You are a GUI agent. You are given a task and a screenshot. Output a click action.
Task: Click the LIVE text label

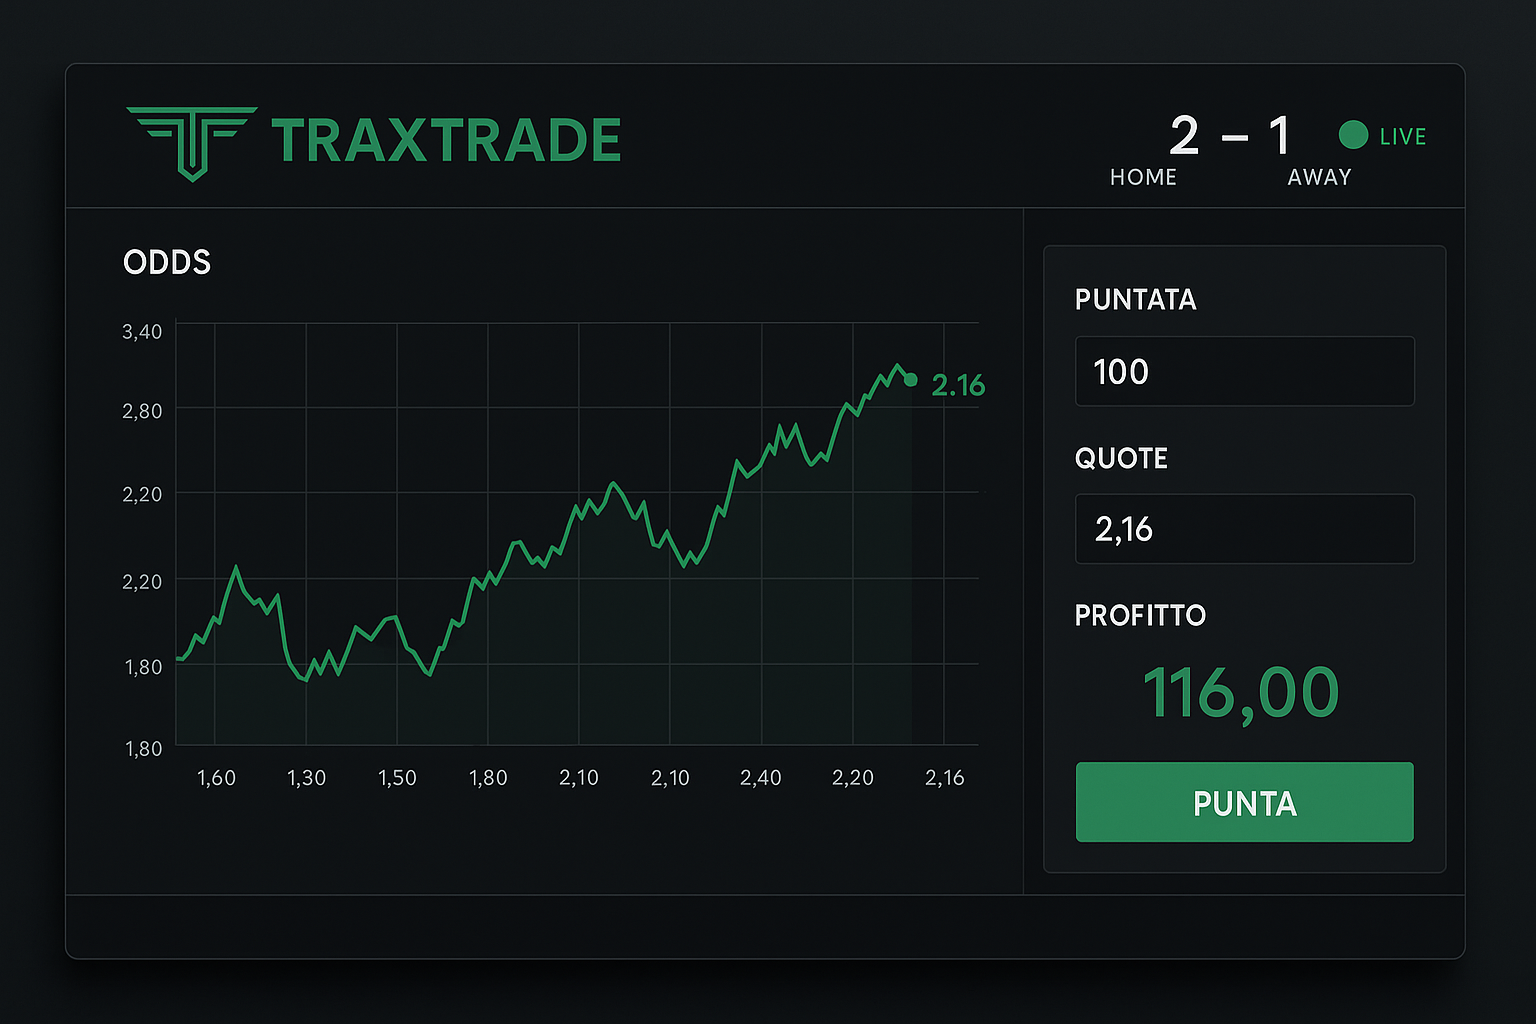pos(1402,136)
